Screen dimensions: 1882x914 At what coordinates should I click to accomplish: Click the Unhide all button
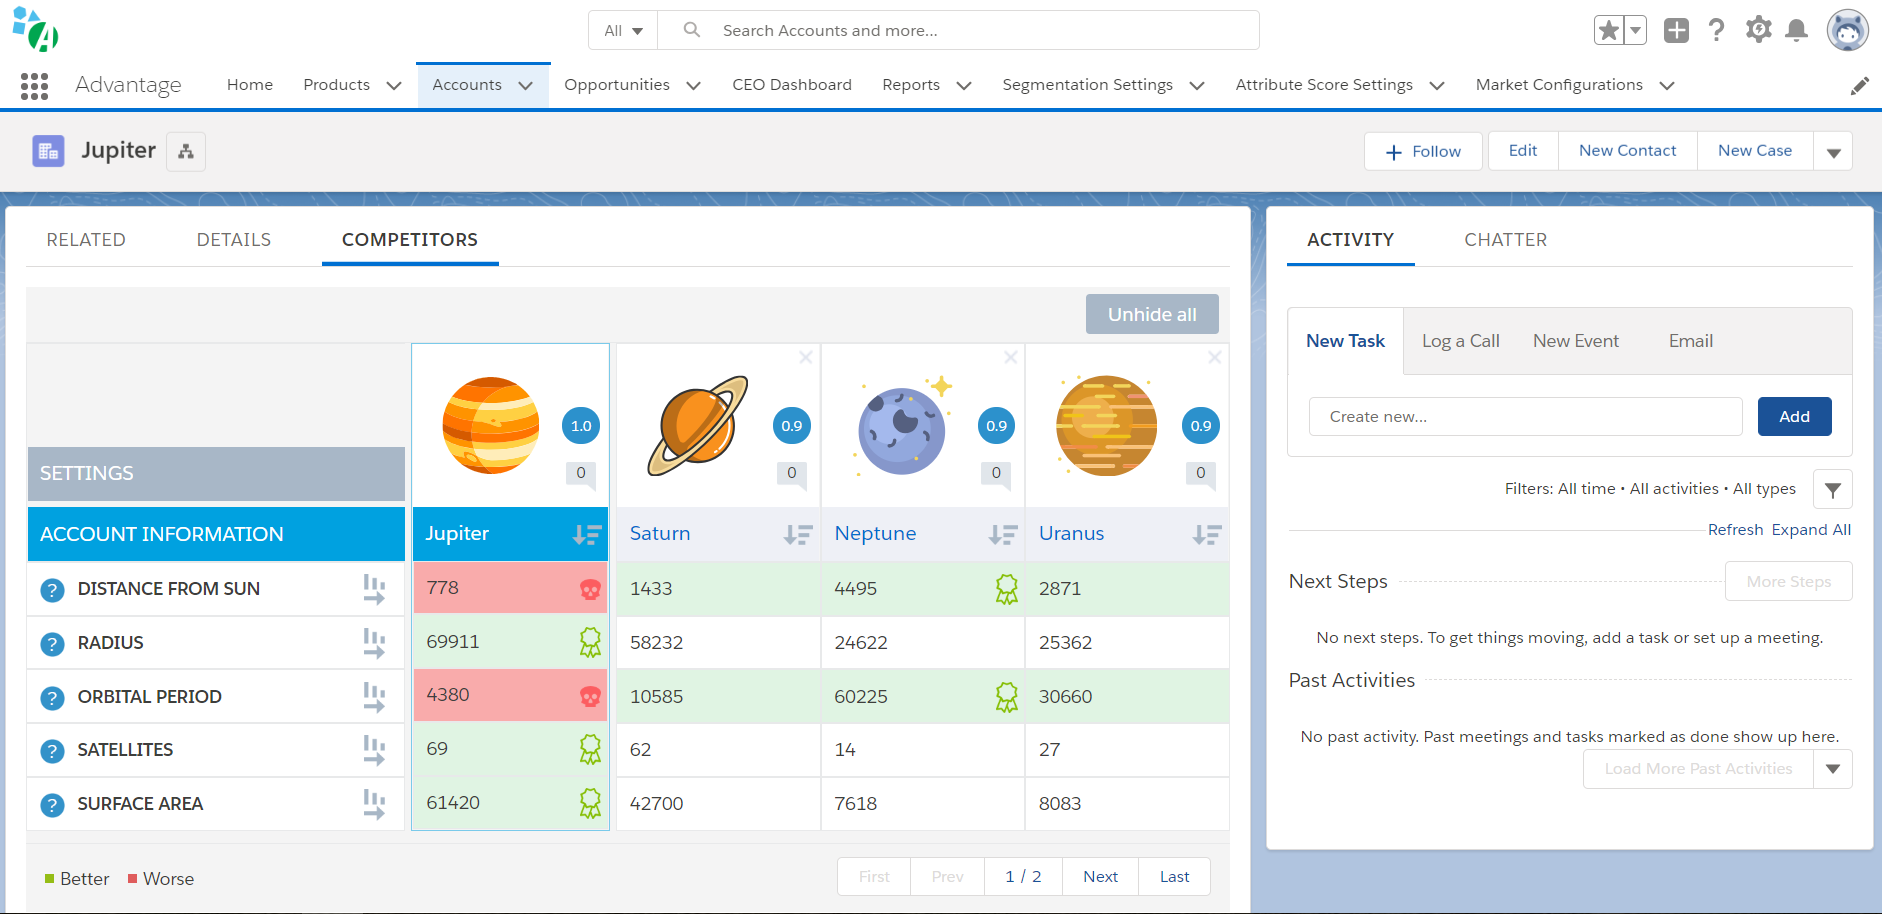1152,314
